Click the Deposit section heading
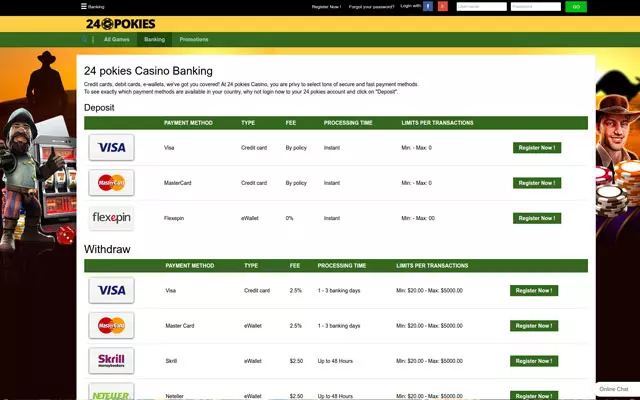 click(x=99, y=108)
